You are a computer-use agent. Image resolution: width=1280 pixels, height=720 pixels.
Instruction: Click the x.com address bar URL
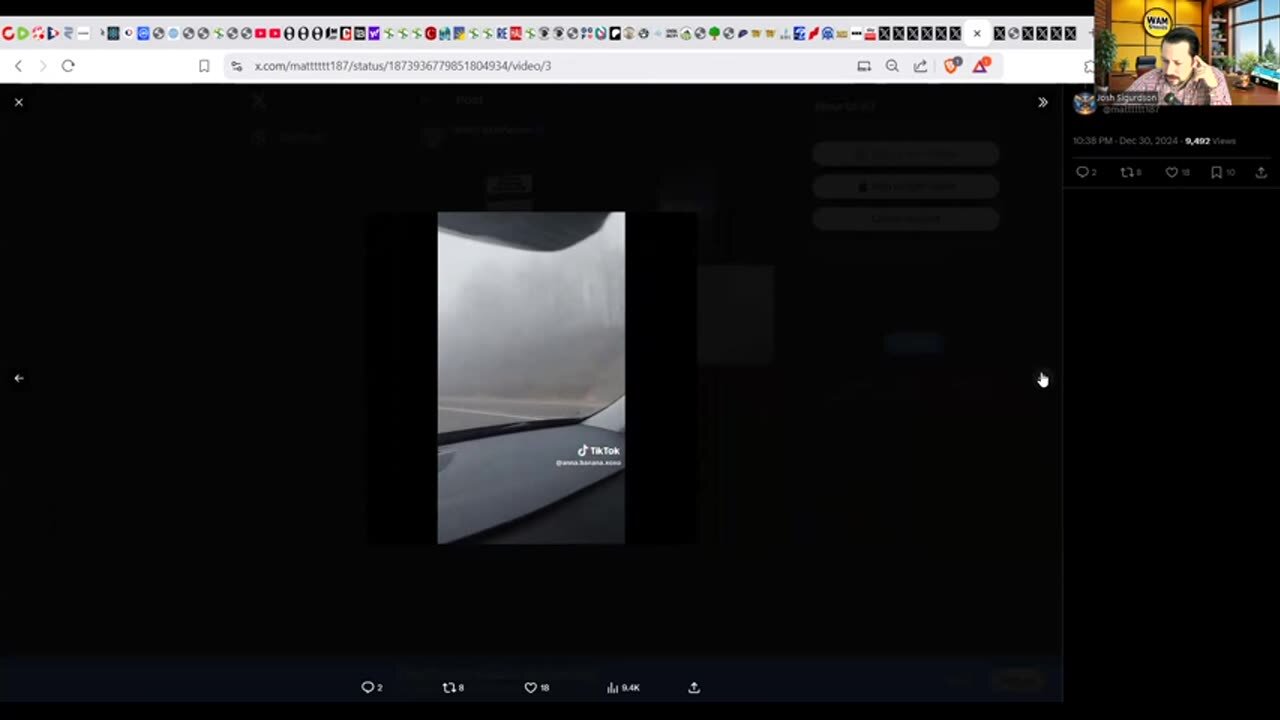[x=403, y=66]
